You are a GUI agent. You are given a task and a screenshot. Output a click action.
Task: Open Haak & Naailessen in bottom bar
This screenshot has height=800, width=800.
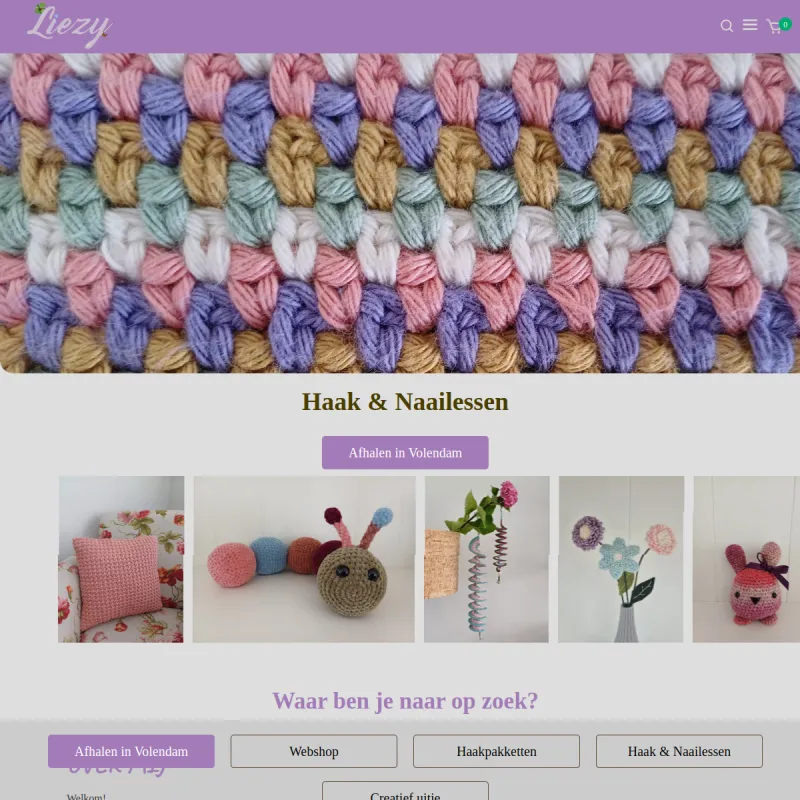coord(679,751)
